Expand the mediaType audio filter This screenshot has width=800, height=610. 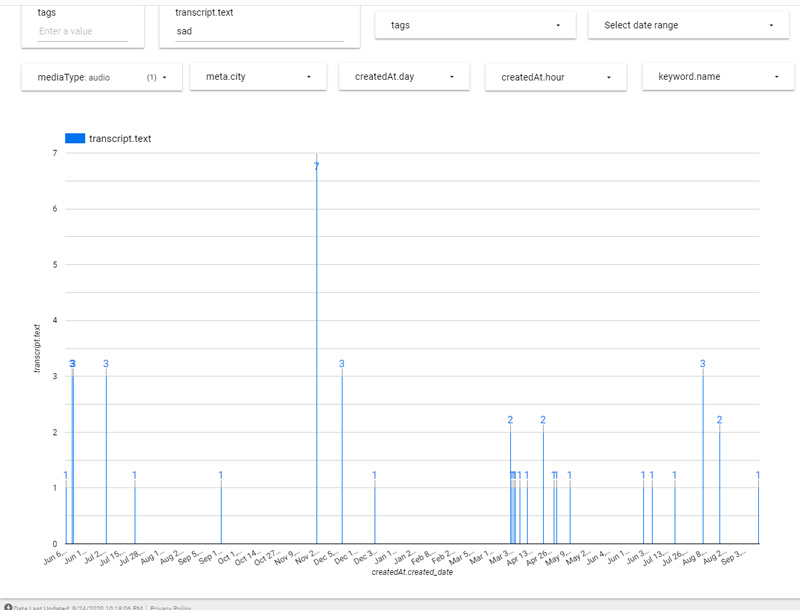coord(102,77)
